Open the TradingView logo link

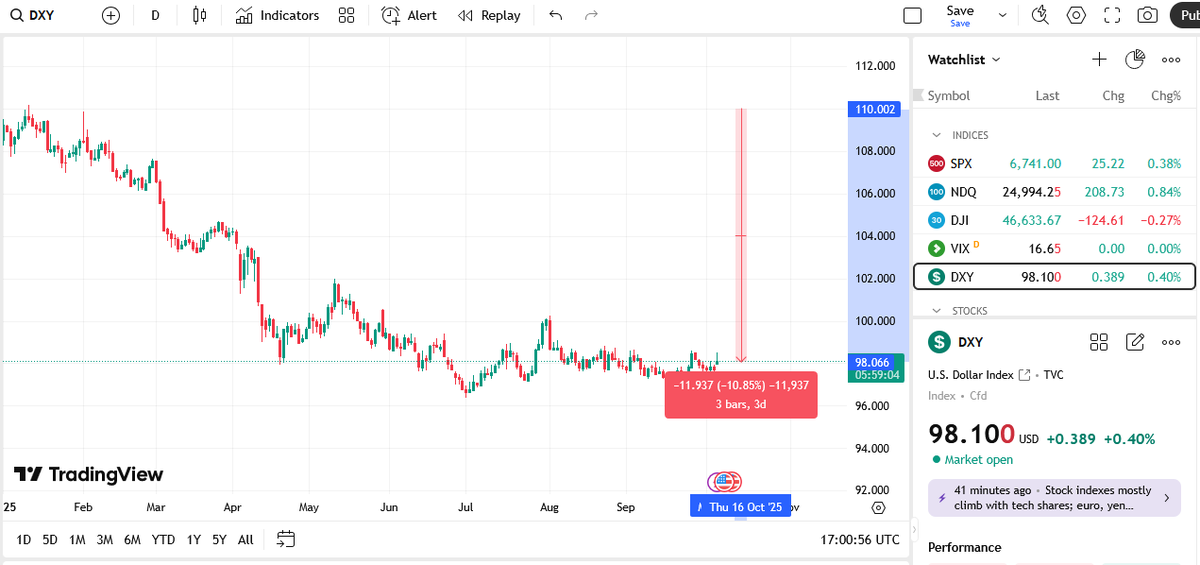coord(88,475)
